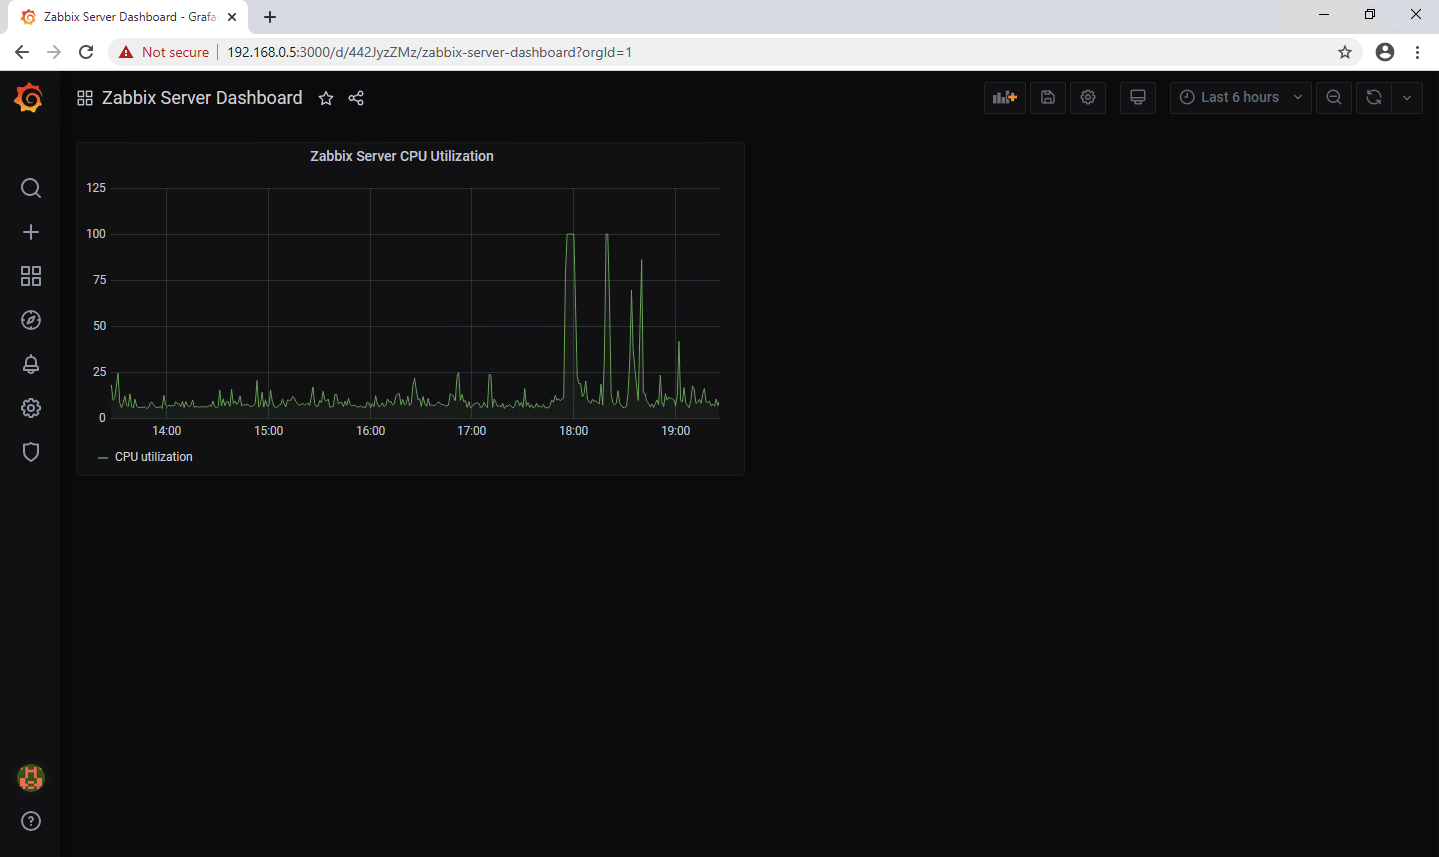The width and height of the screenshot is (1439, 857).
Task: Select the Zabbix Server Dashboard browser tab
Action: pyautogui.click(x=128, y=17)
